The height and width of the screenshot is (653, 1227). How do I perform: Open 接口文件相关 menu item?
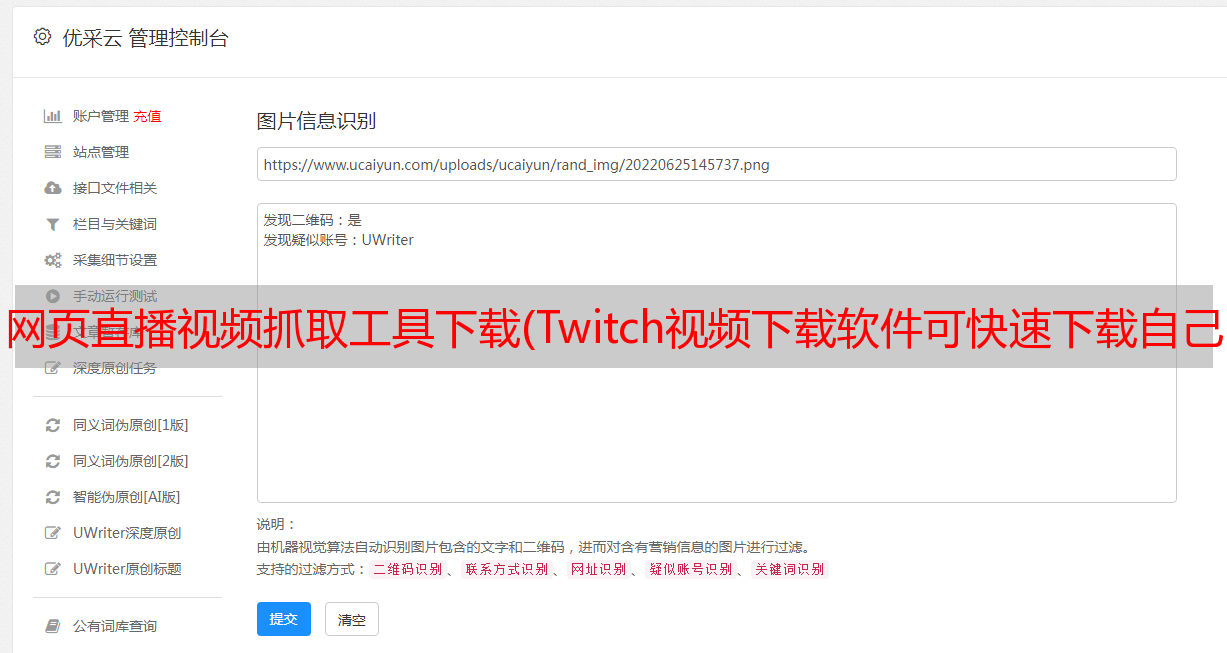click(115, 188)
